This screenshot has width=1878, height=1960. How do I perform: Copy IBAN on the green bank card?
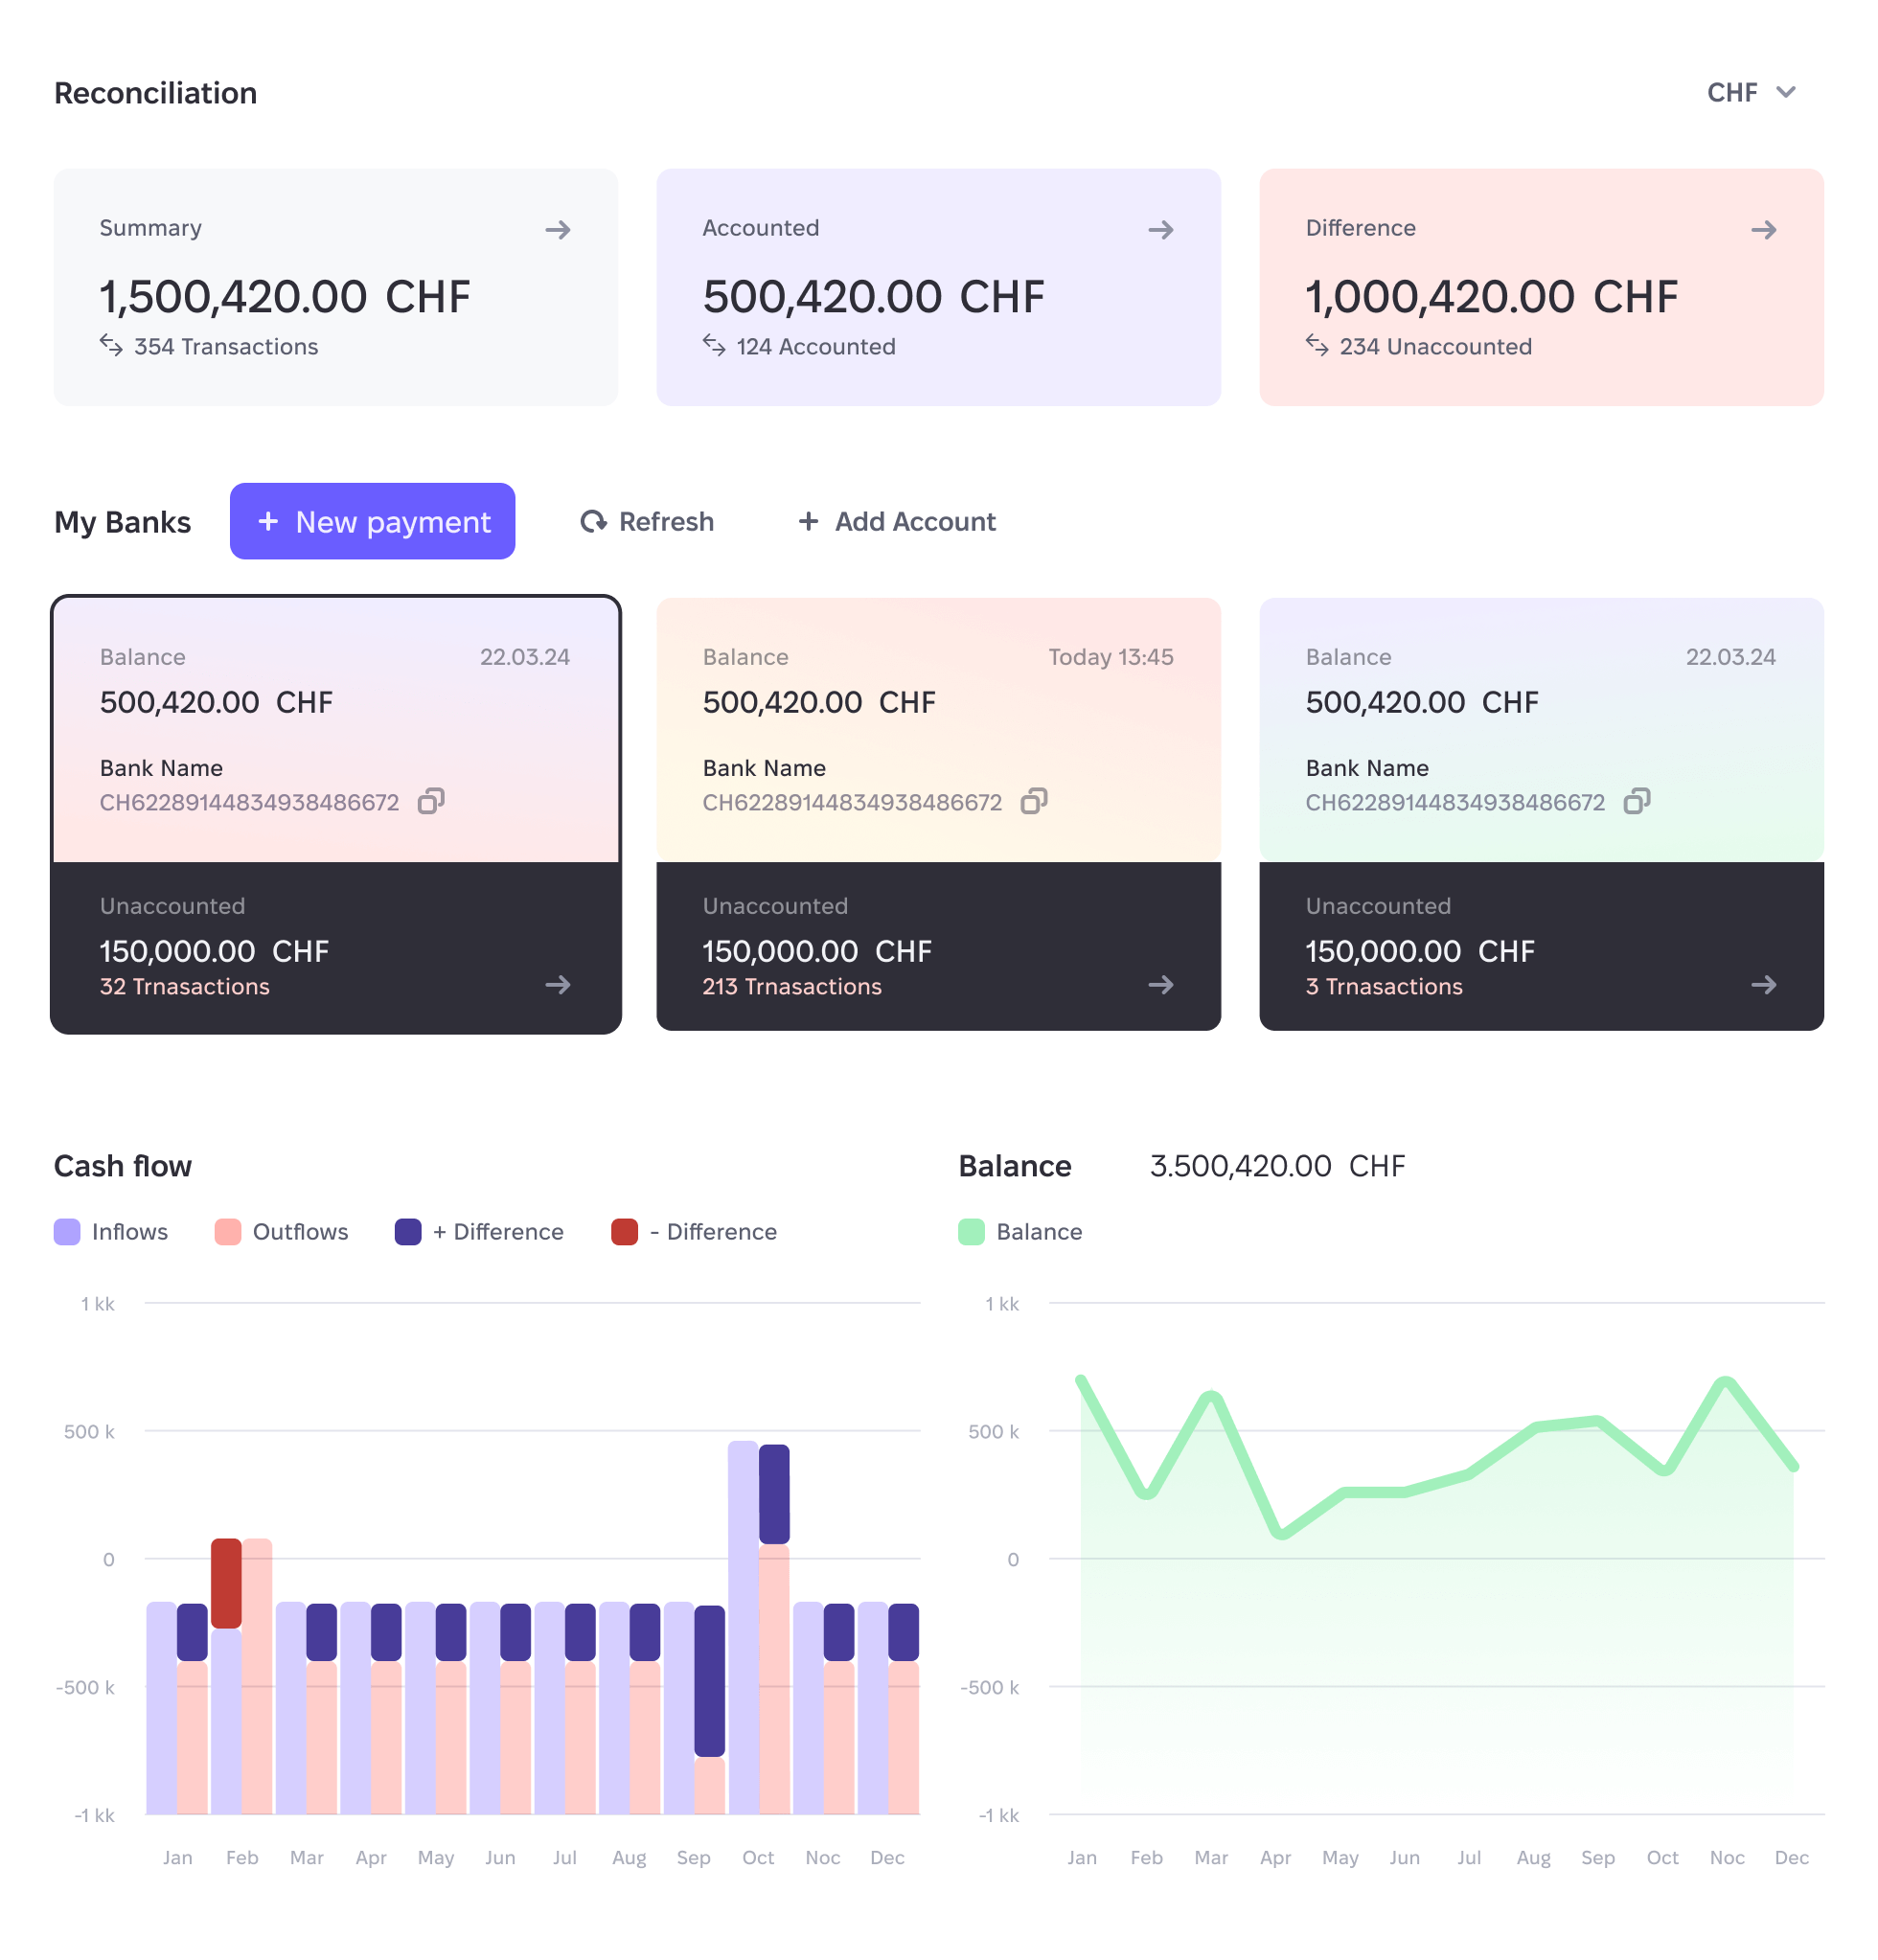click(x=1637, y=801)
